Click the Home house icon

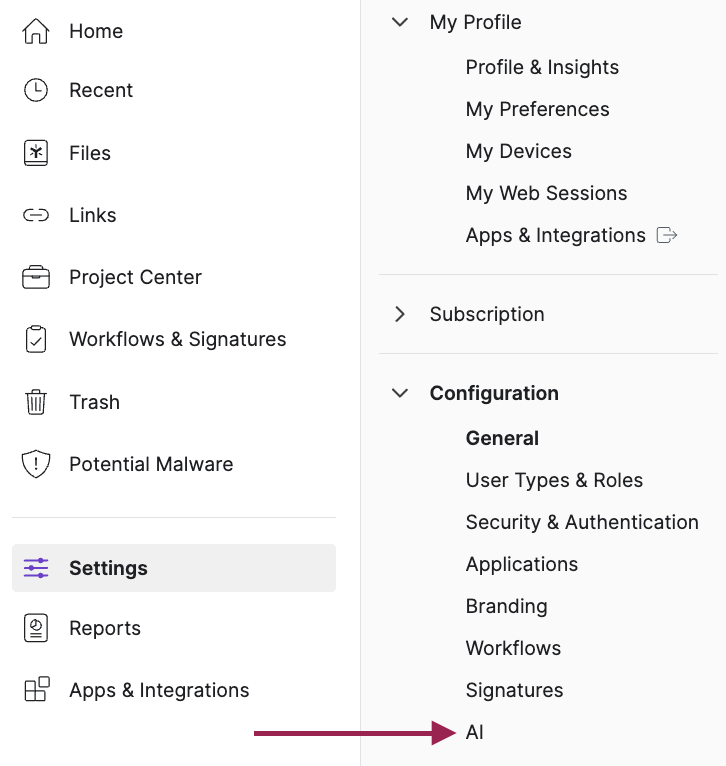coord(36,32)
